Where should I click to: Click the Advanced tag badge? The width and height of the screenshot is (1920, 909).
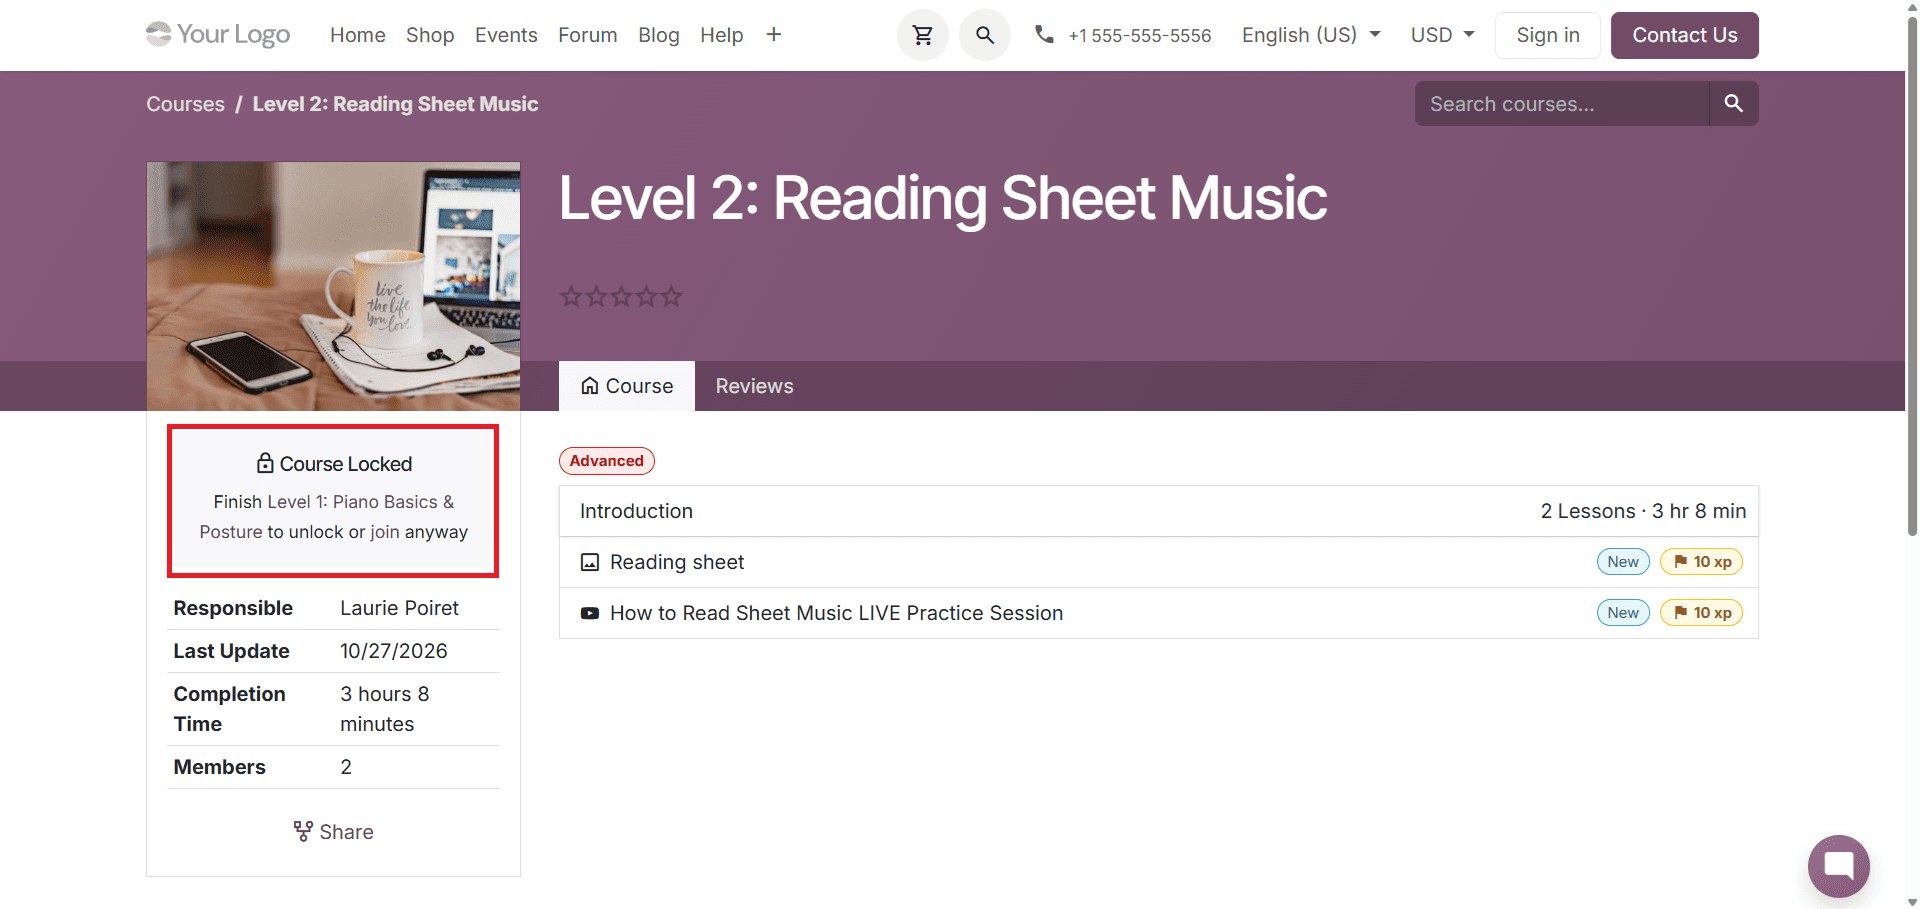[x=607, y=461]
